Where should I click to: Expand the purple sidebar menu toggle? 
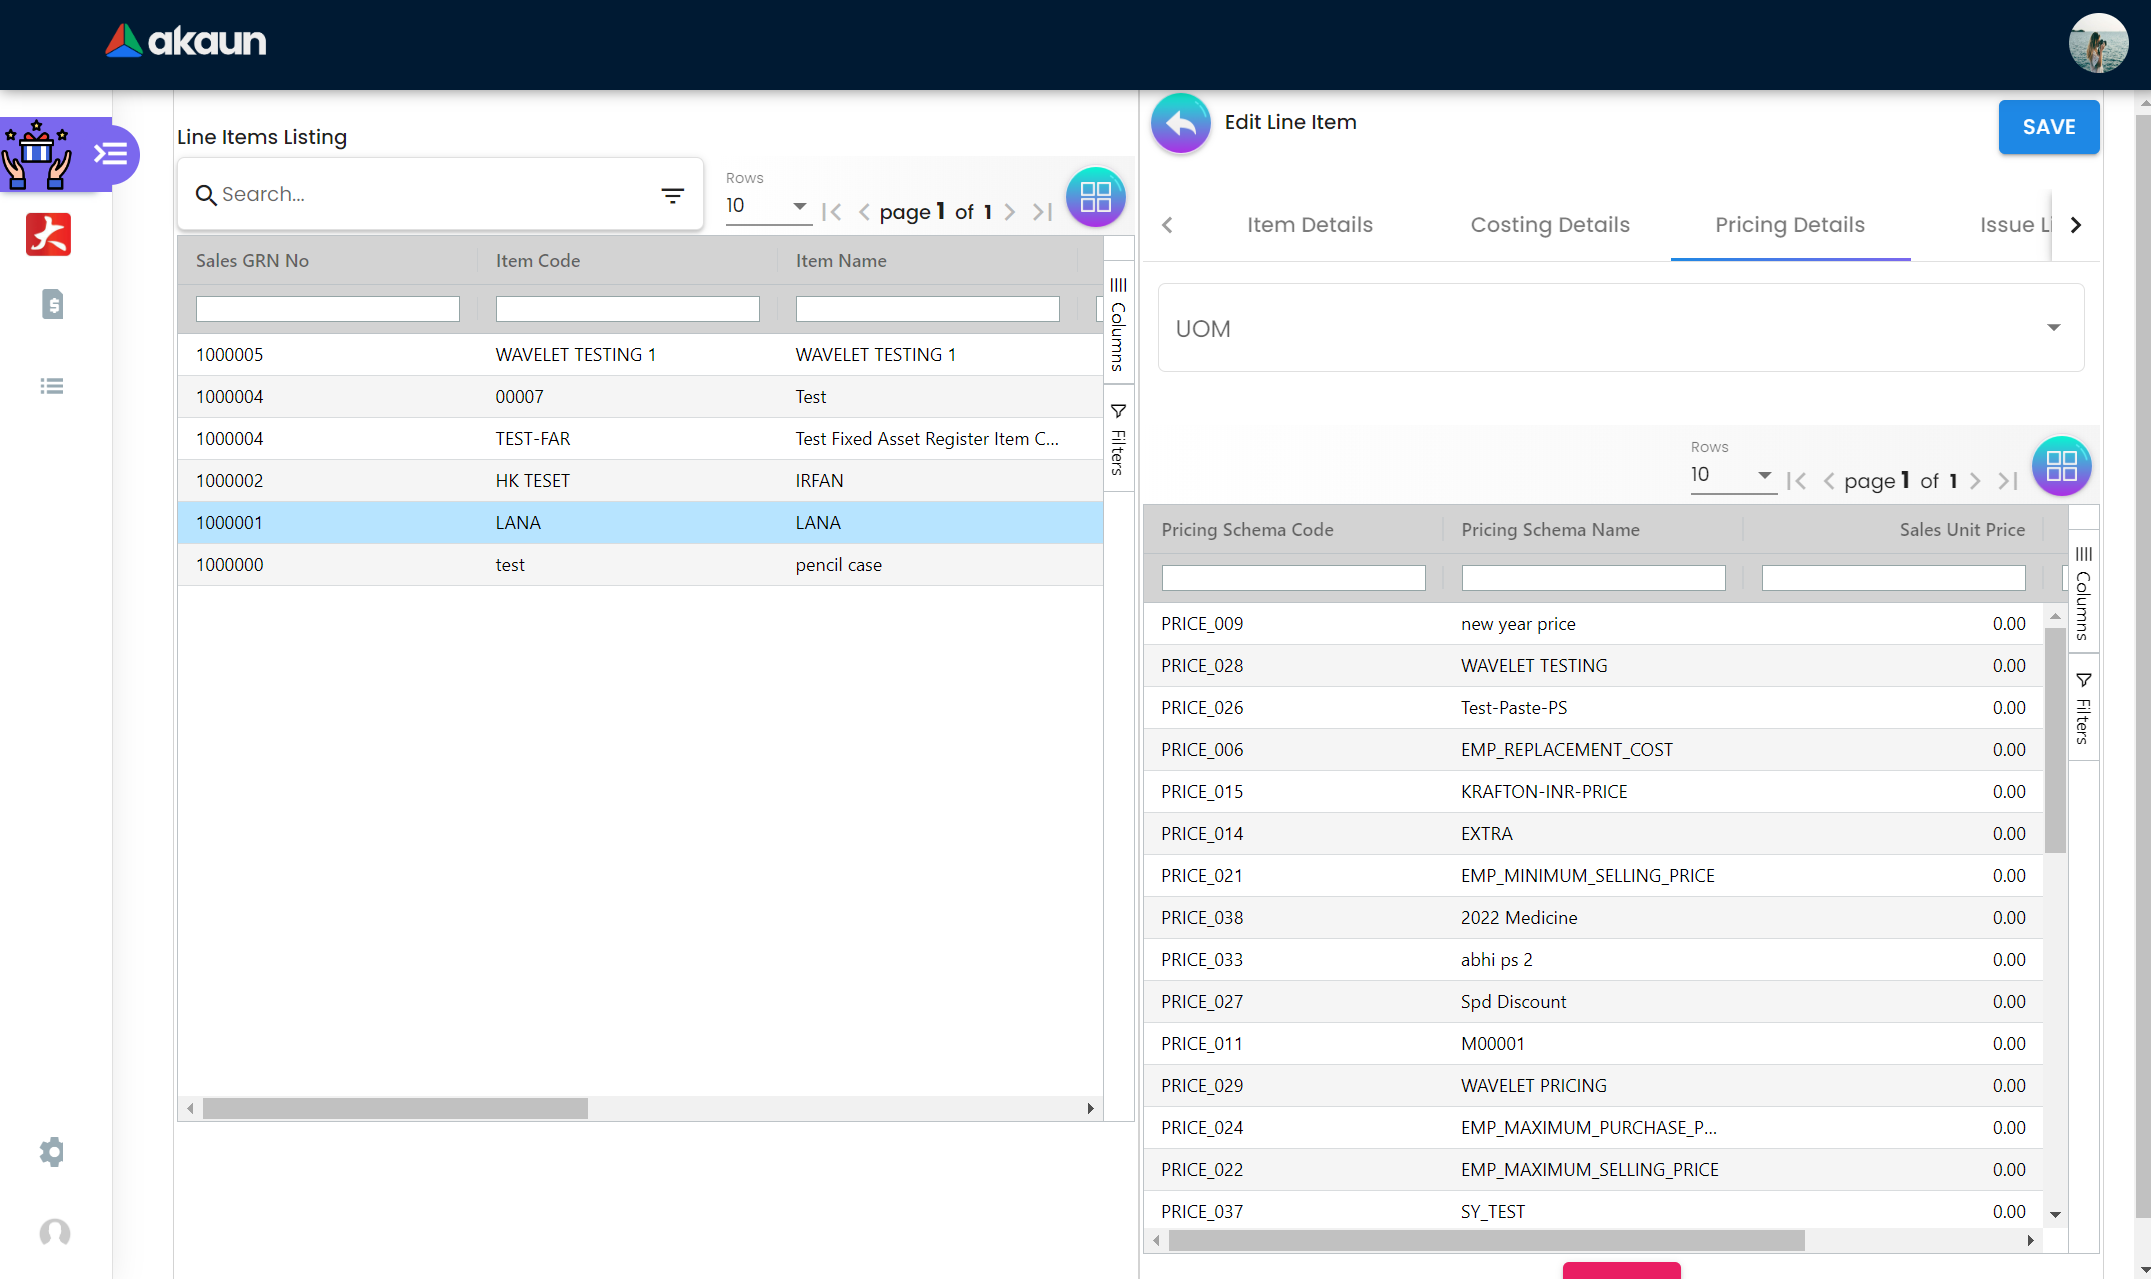pos(110,154)
